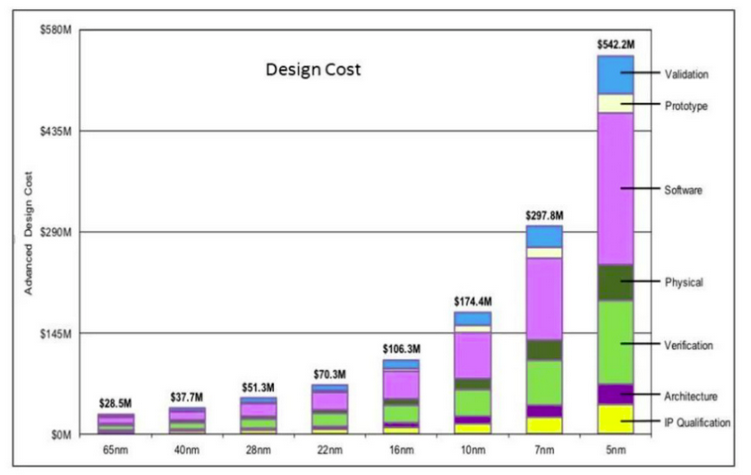The image size is (751, 475).
Task: Click the $435M y-axis tick label
Action: pos(53,132)
